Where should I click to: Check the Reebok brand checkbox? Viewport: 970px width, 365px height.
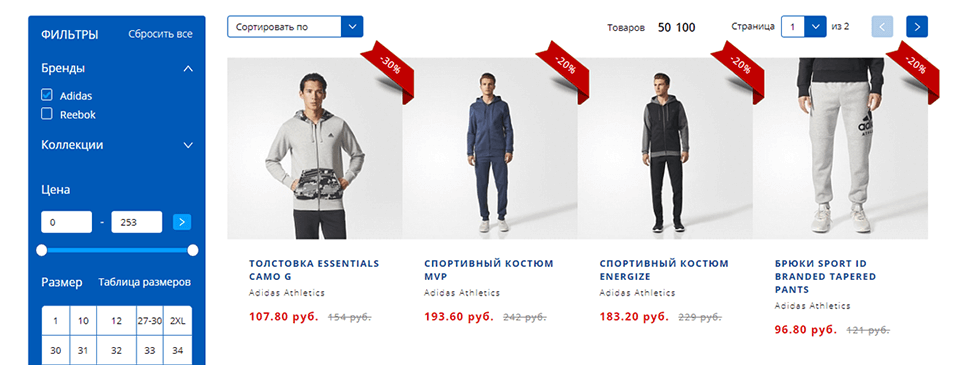tap(46, 114)
